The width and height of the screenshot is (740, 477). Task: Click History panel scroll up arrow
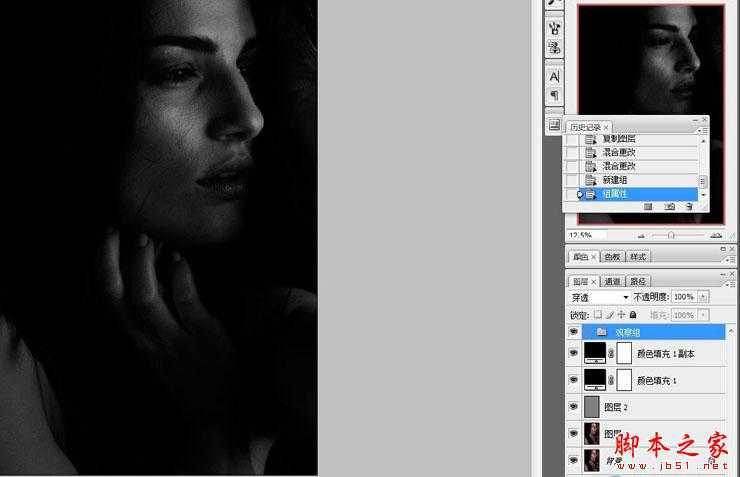(703, 141)
